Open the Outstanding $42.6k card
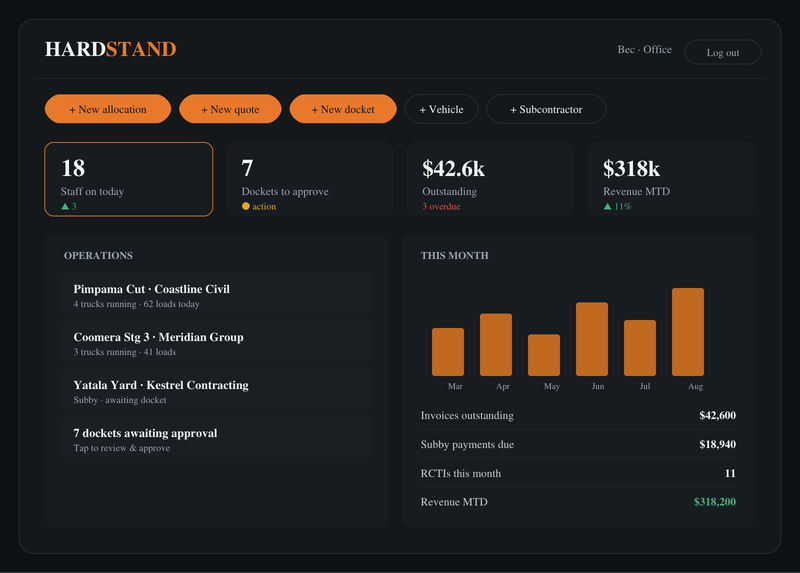The image size is (800, 573). point(490,179)
